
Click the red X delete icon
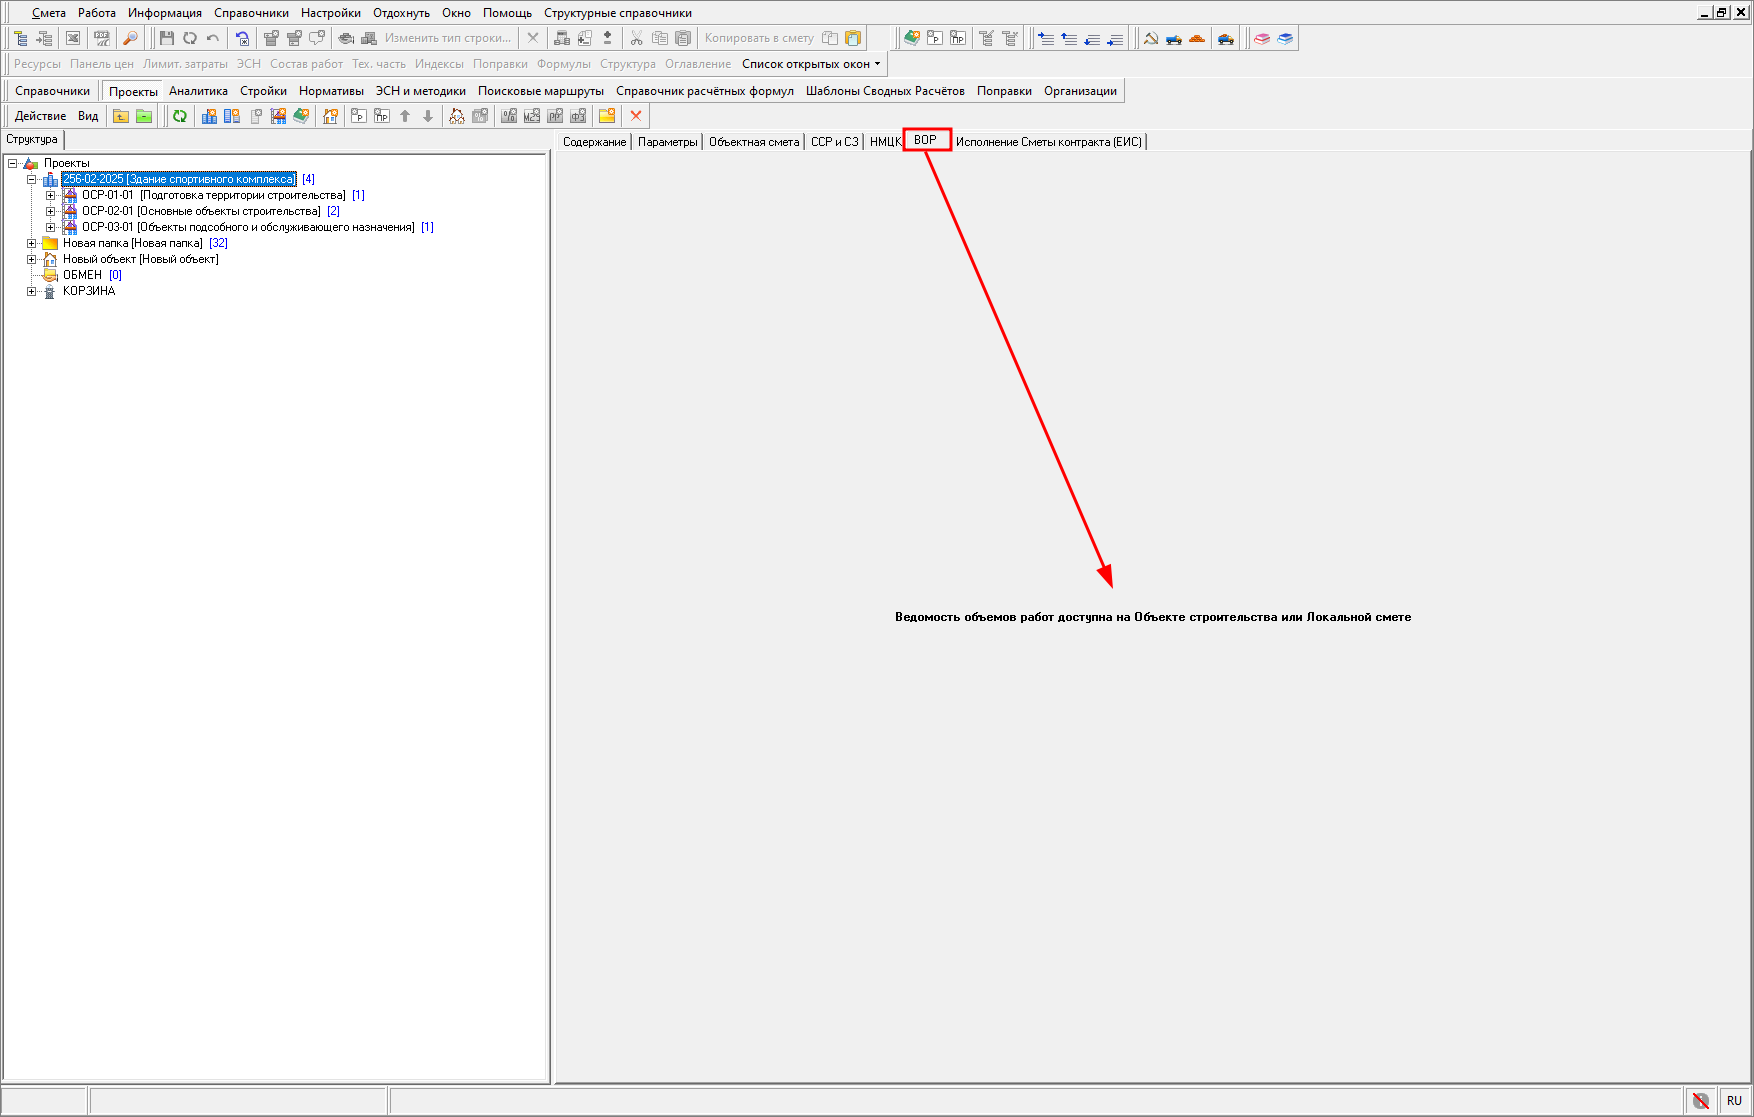point(636,116)
